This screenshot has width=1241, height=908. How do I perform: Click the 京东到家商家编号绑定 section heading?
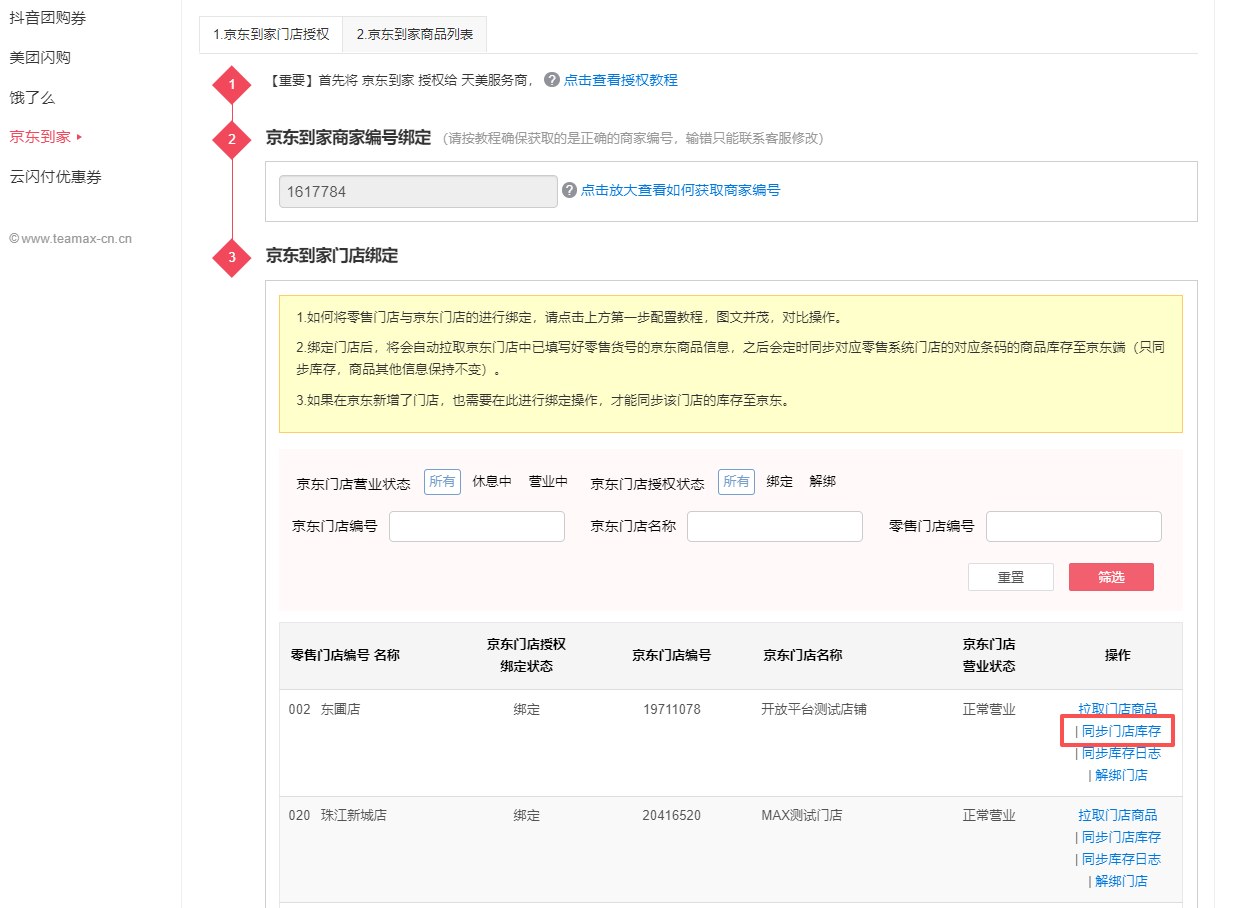pyautogui.click(x=348, y=138)
